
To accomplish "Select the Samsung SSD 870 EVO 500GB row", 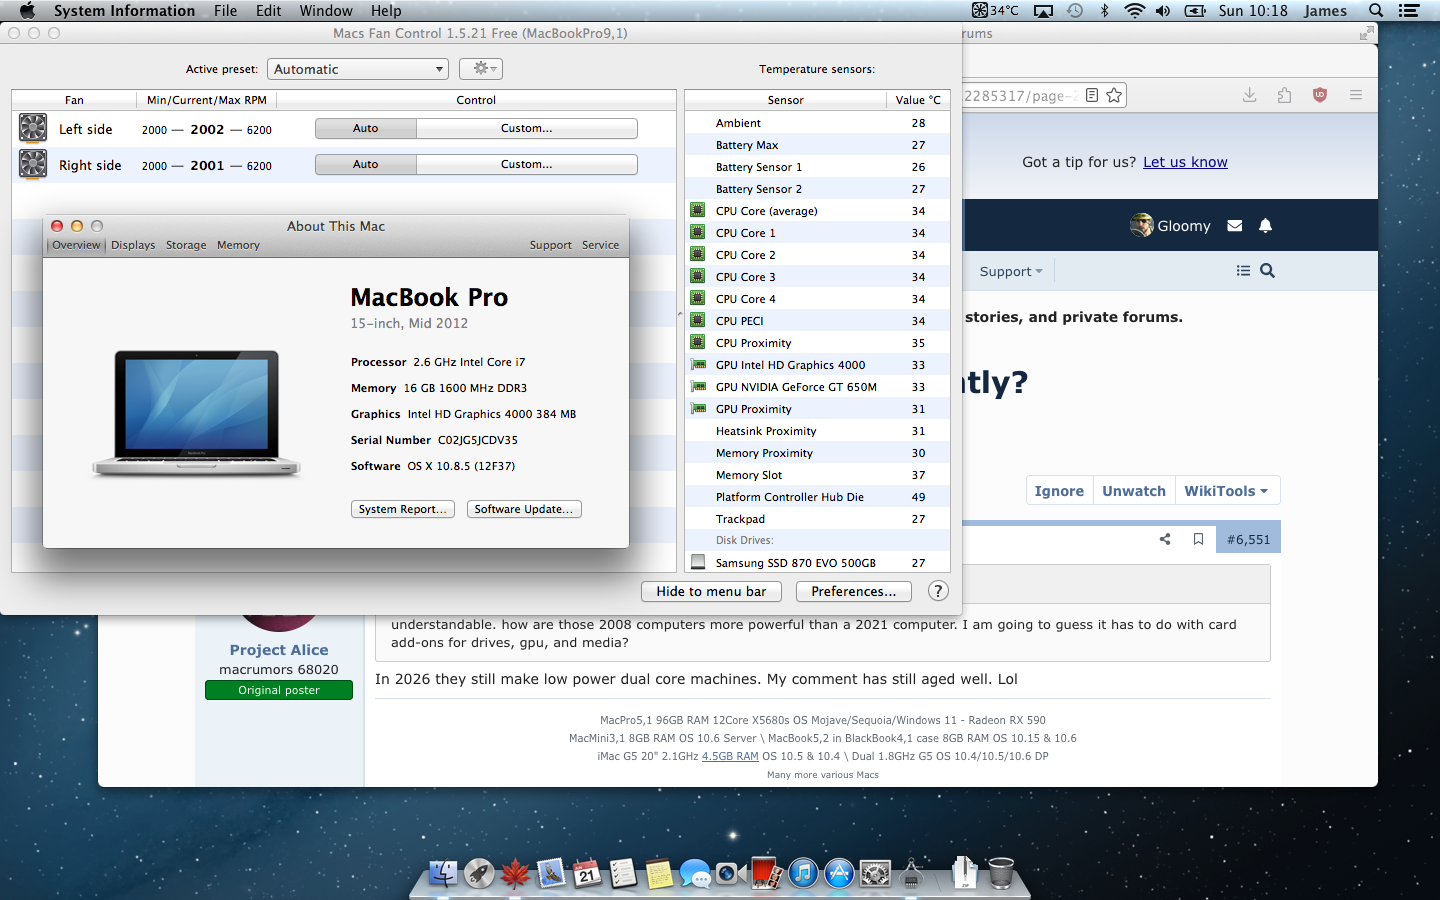I will pos(817,563).
